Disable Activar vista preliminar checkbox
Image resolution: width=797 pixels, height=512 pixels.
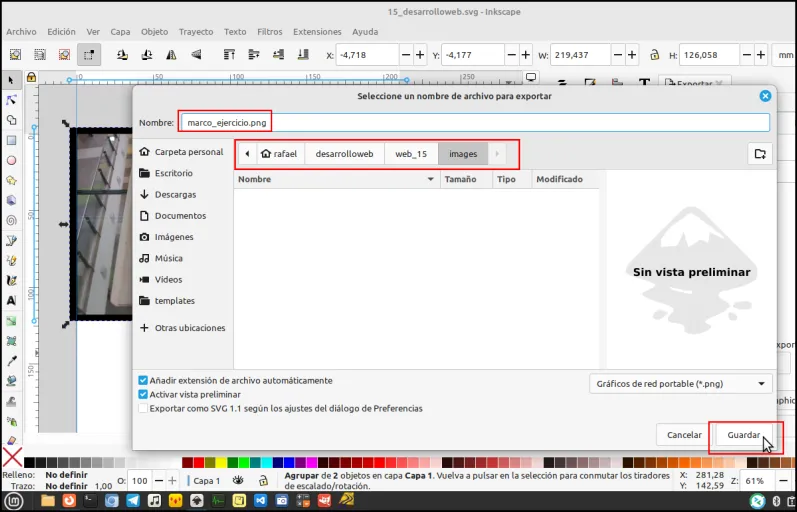pos(143,395)
